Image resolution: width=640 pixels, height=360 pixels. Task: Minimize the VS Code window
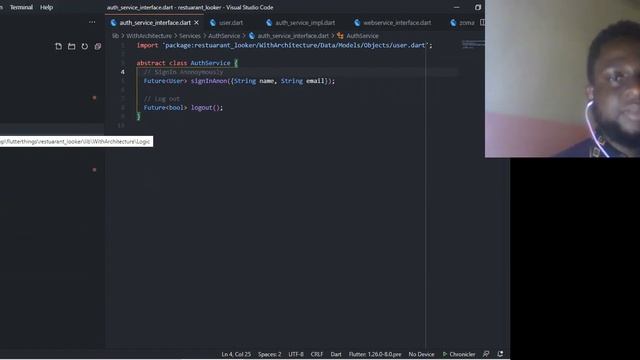tap(456, 7)
